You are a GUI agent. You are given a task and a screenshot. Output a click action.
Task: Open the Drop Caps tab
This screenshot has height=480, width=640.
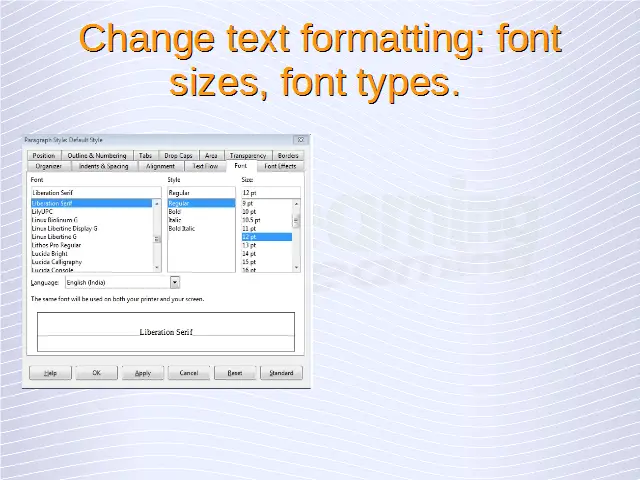pos(178,156)
